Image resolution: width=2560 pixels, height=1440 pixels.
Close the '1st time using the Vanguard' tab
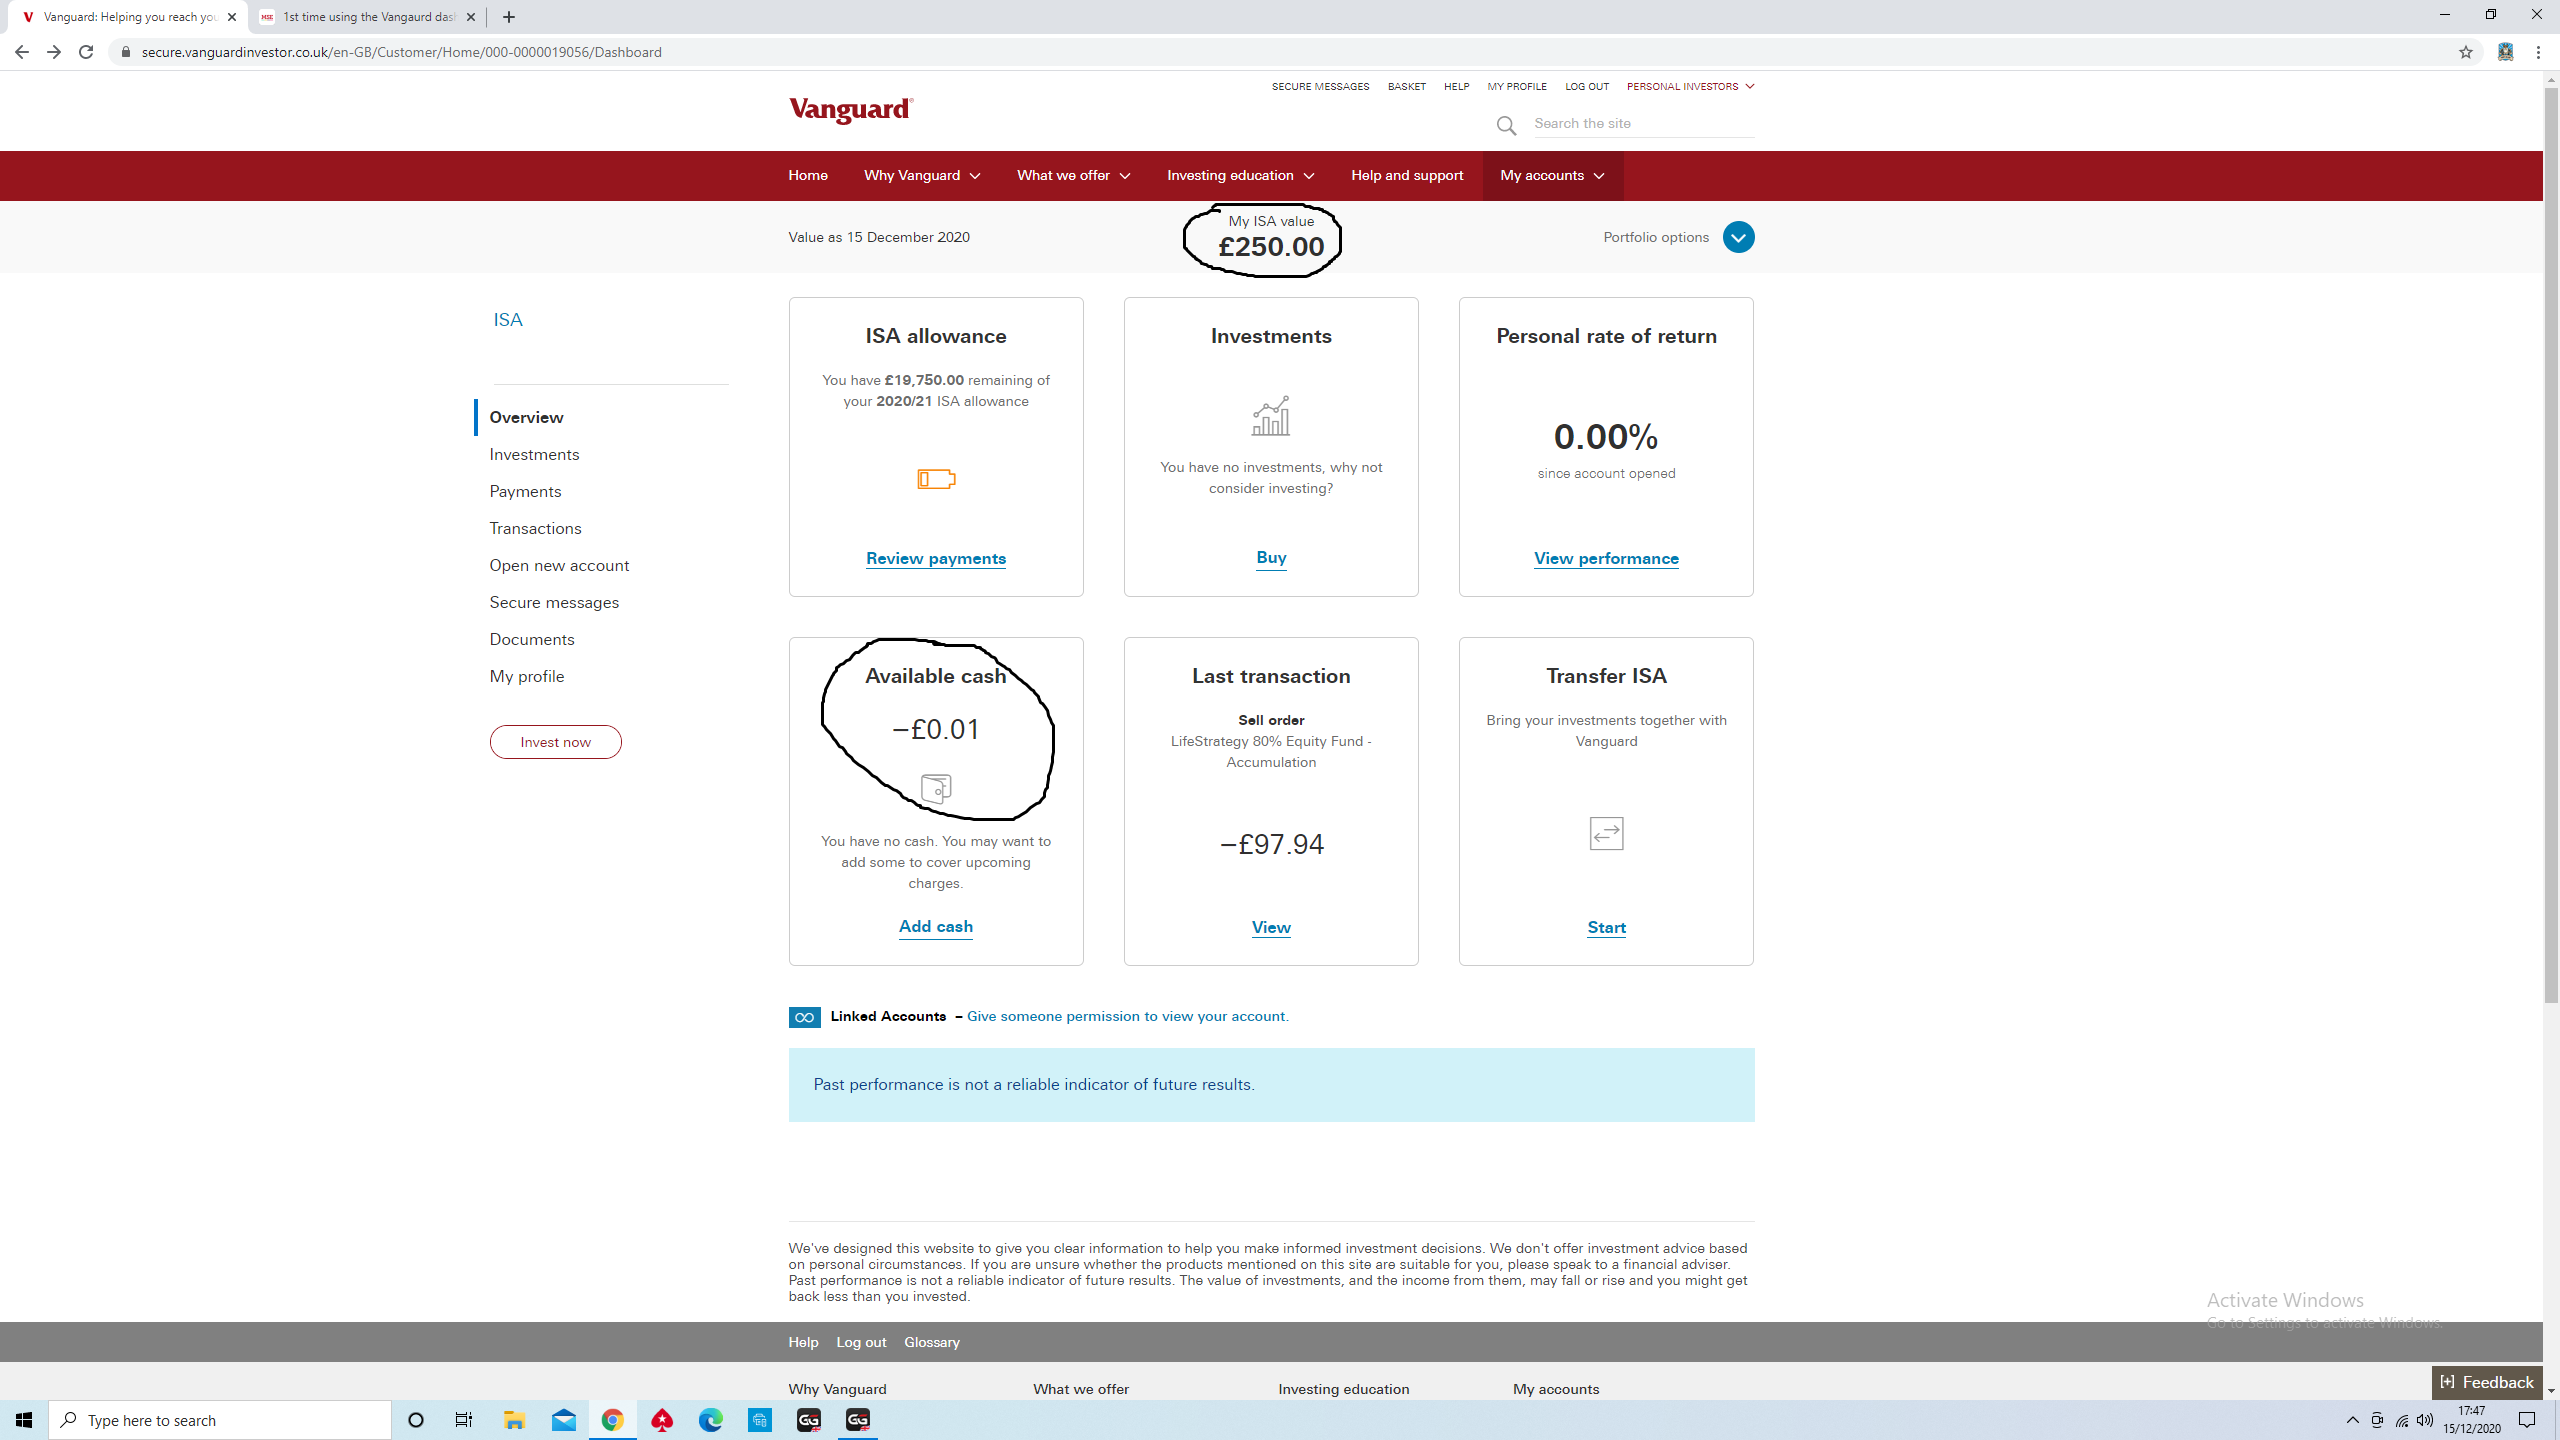(471, 17)
